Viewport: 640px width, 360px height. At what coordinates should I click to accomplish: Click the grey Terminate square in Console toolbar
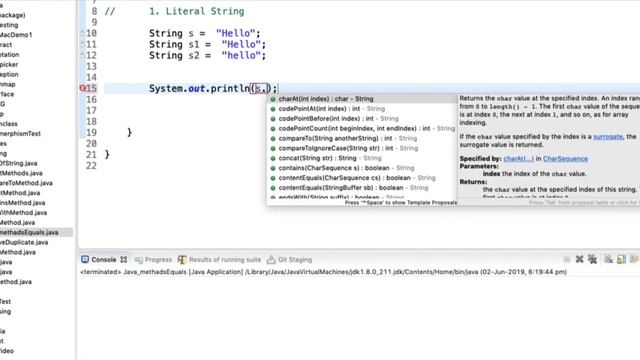567,260
